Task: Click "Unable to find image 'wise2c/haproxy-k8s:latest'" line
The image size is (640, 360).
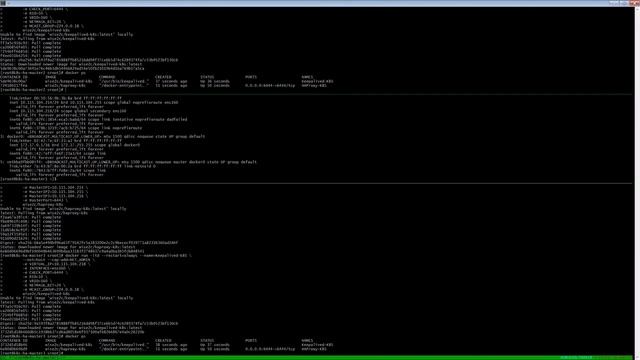Action: pos(63,209)
